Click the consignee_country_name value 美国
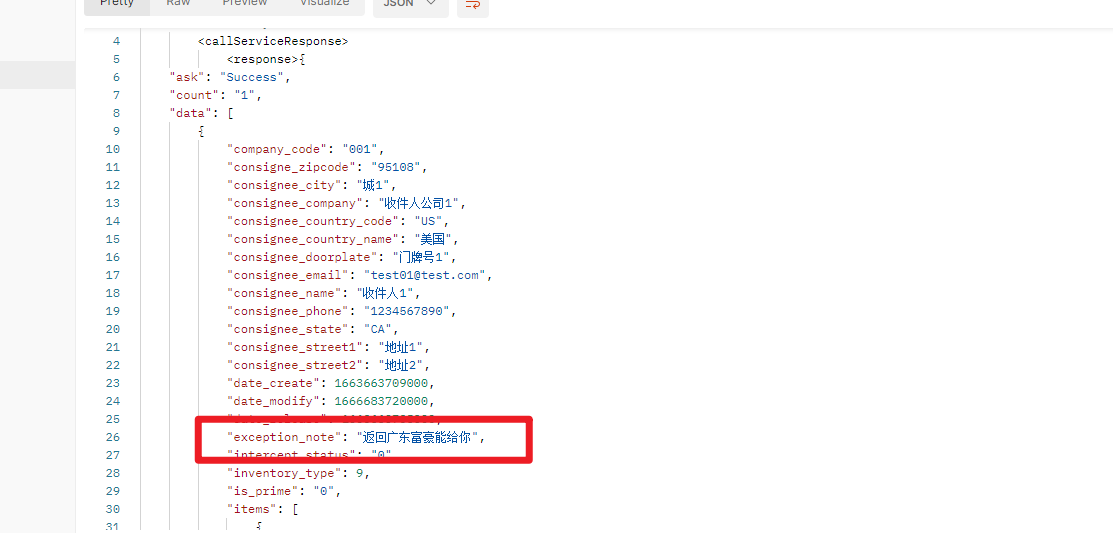The width and height of the screenshot is (1113, 533). tap(432, 239)
